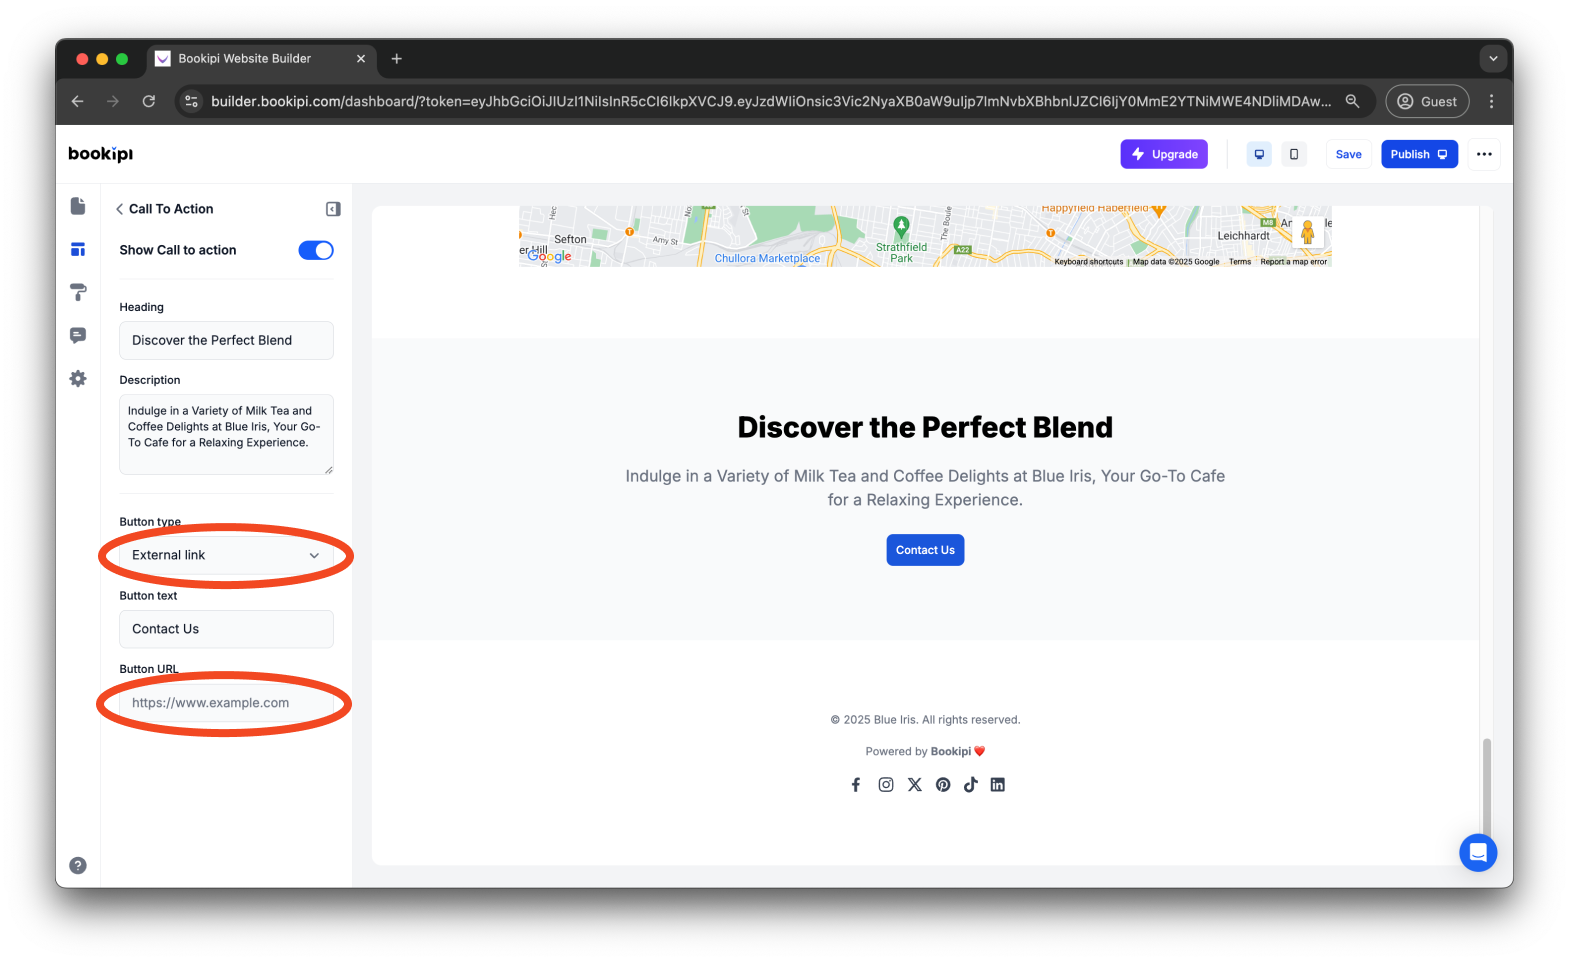Image resolution: width=1569 pixels, height=961 pixels.
Task: Click Chullora Marketplace on the map
Action: (767, 258)
